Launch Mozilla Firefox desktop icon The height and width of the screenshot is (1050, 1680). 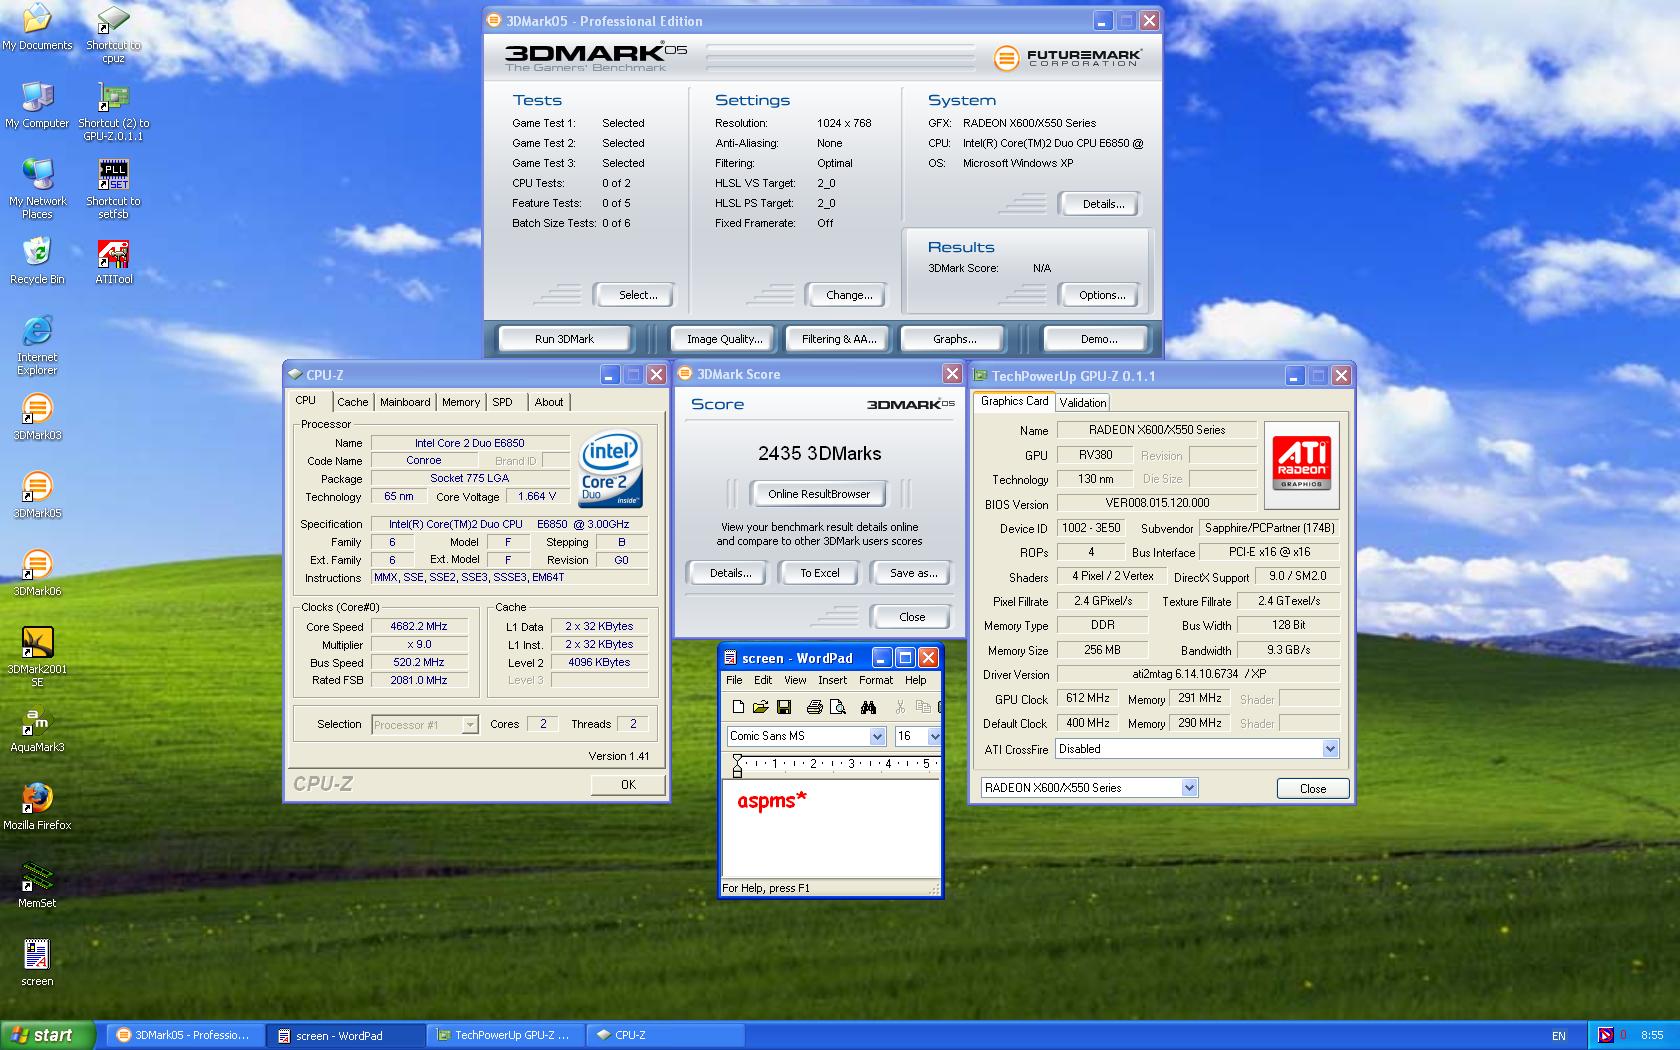point(37,807)
